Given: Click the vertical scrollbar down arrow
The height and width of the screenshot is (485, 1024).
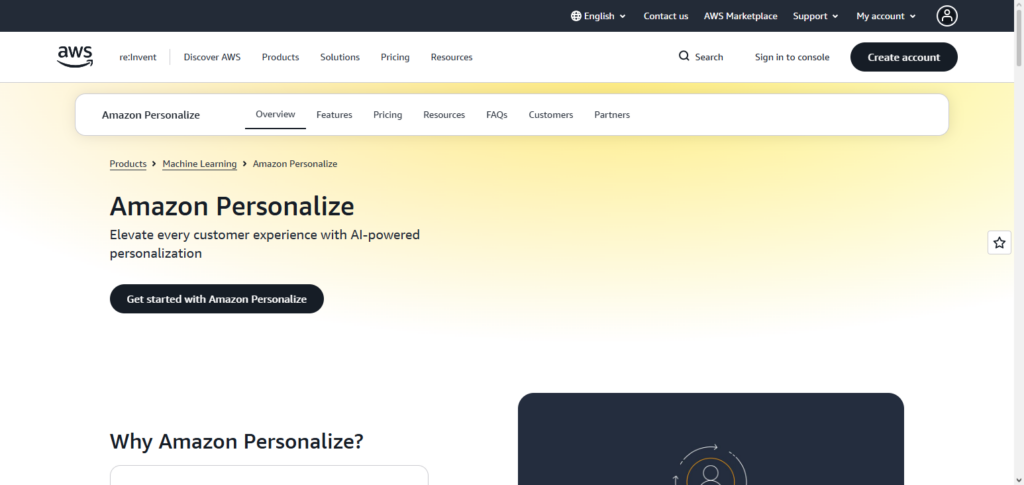Looking at the screenshot, I should point(1018,480).
